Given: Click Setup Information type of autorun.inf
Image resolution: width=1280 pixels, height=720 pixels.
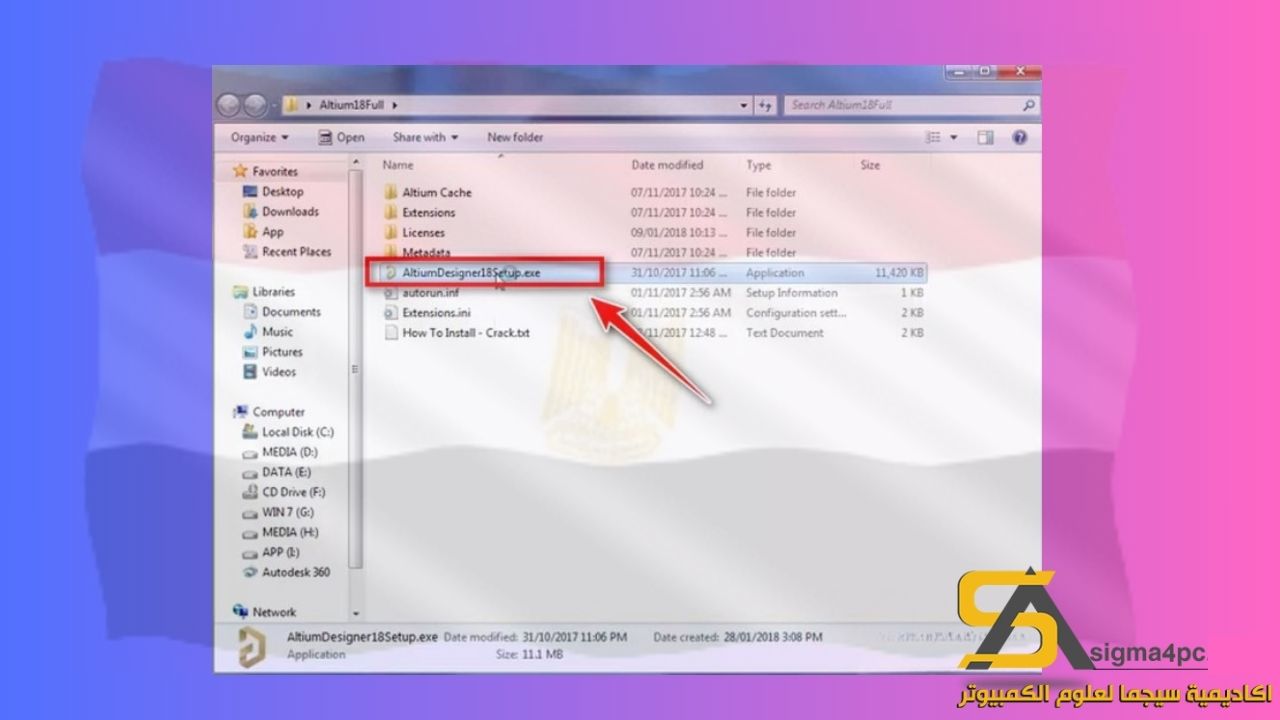Looking at the screenshot, I should pos(791,293).
